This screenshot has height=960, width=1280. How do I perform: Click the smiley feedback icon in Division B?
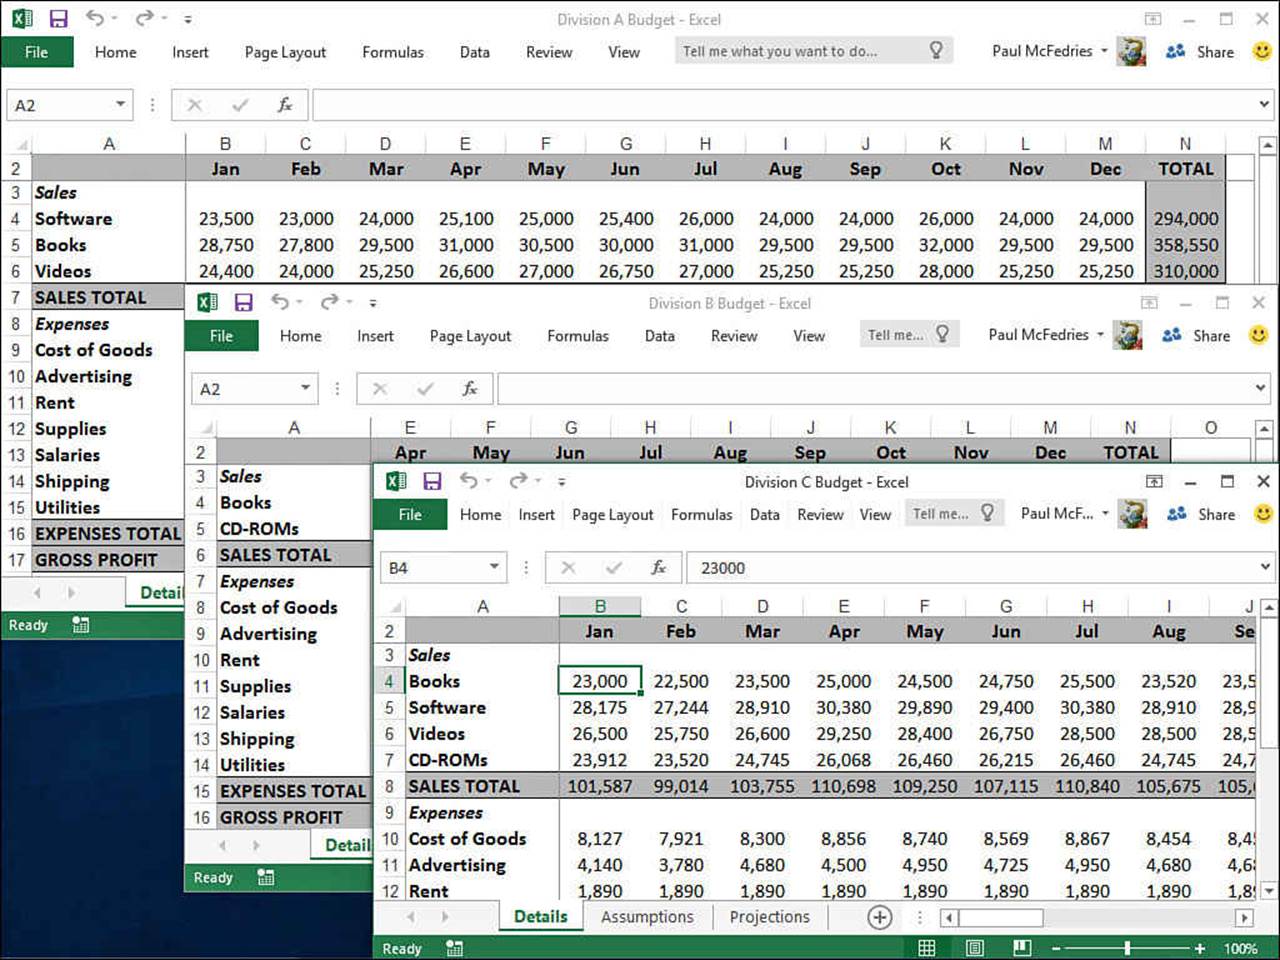pyautogui.click(x=1258, y=335)
